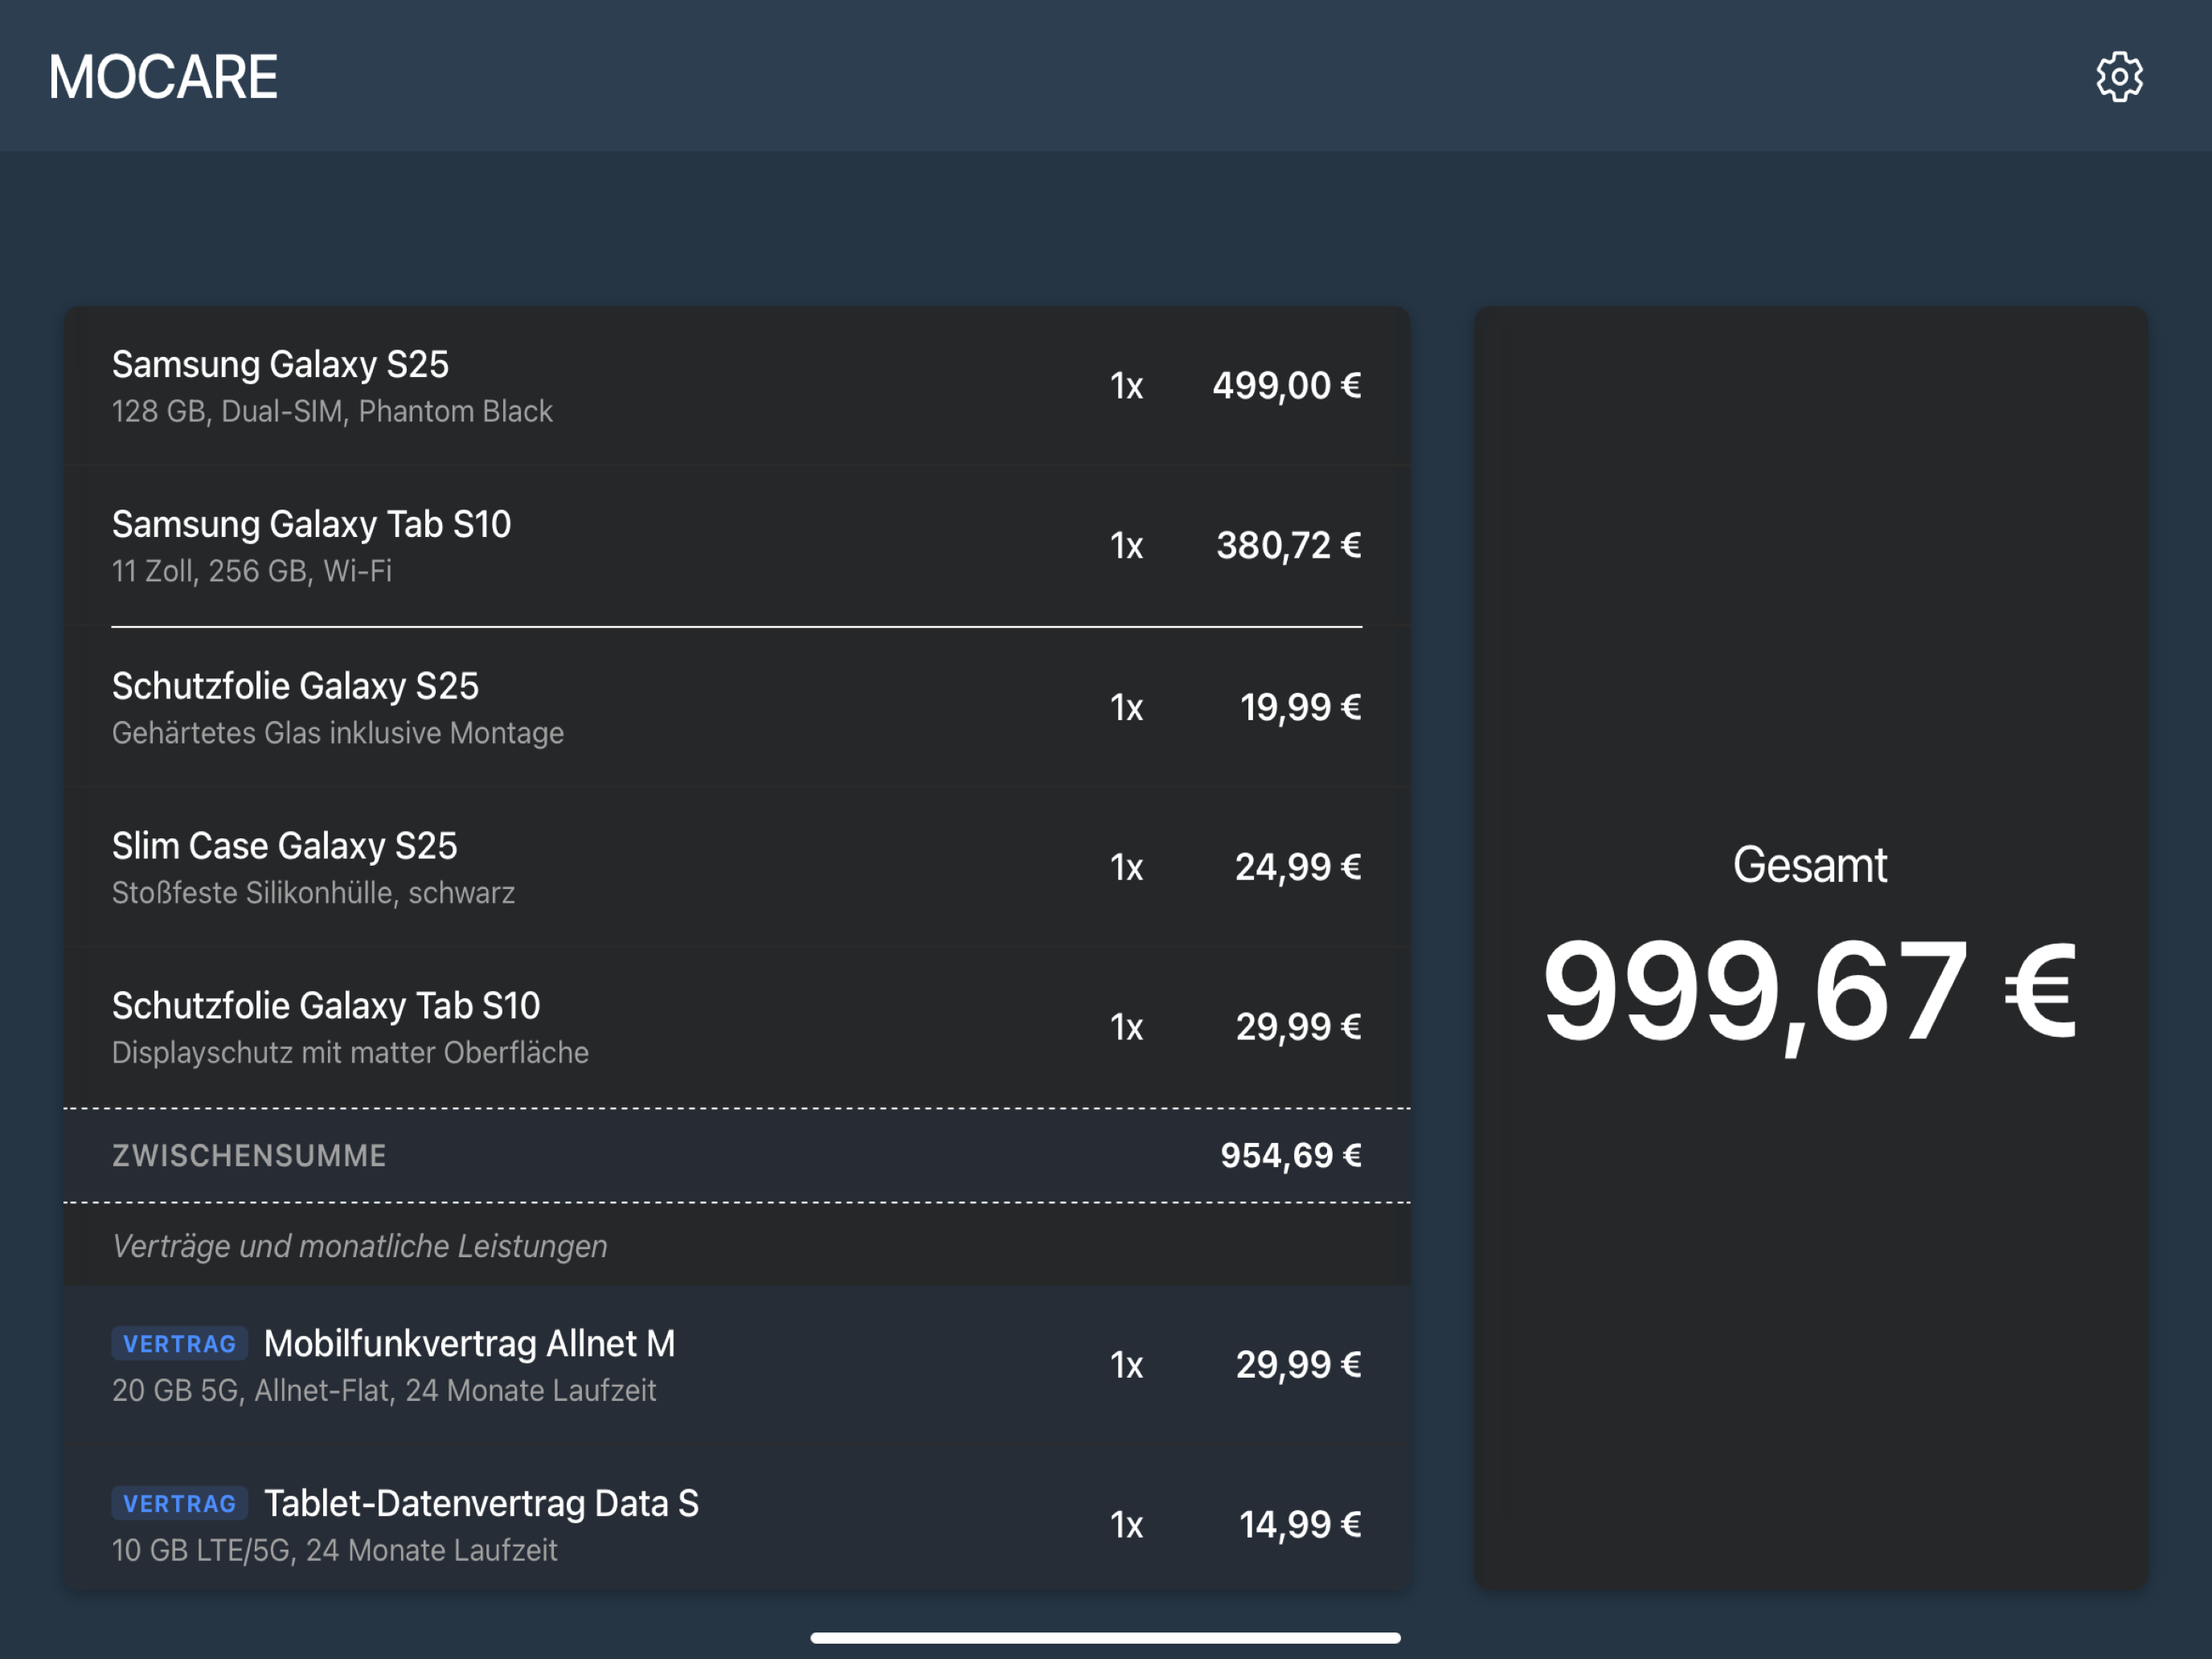Click the VERTRAG badge beside Tablet-Datenvertrag Data S
2212x1659 pixels.
[x=180, y=1504]
